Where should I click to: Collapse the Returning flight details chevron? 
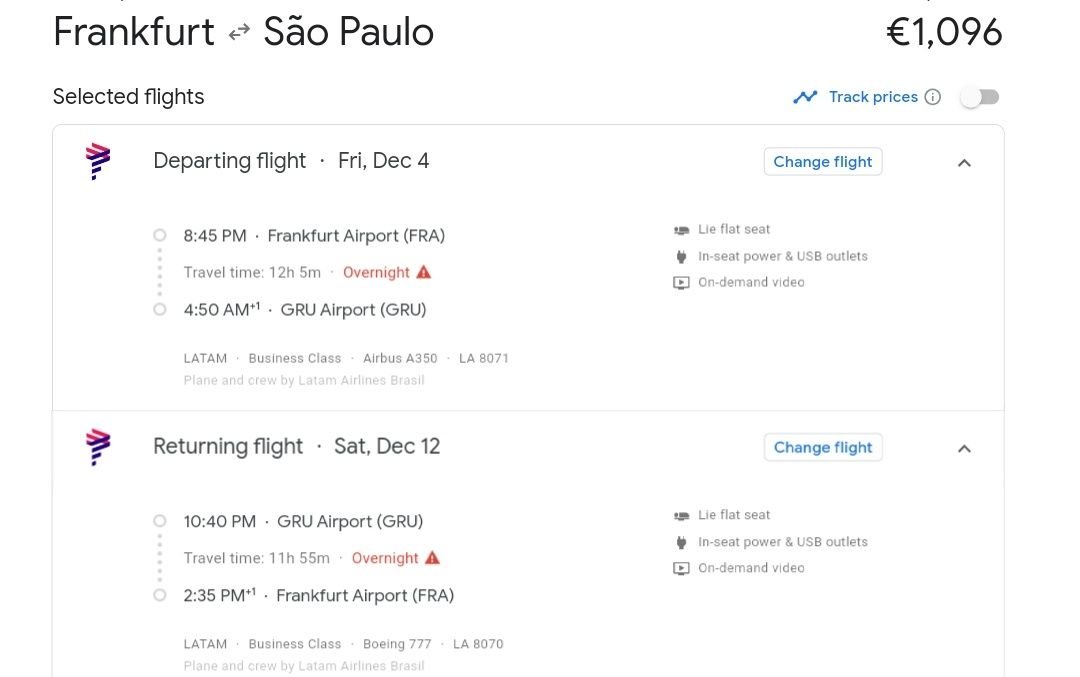coord(964,449)
